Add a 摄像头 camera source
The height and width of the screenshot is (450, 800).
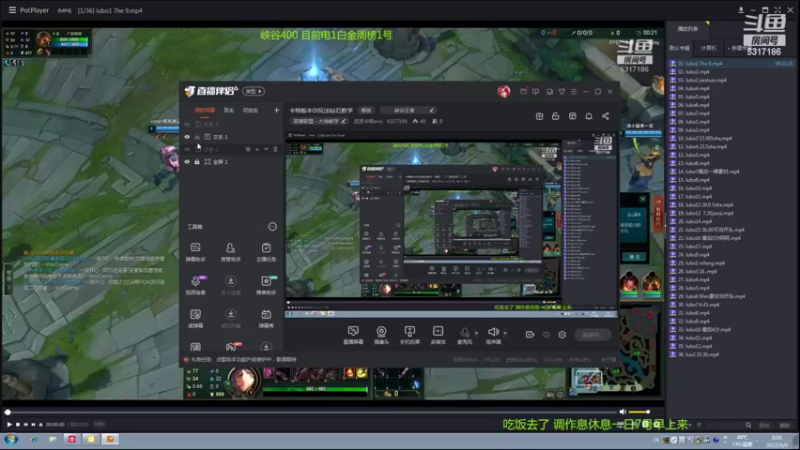[381, 335]
